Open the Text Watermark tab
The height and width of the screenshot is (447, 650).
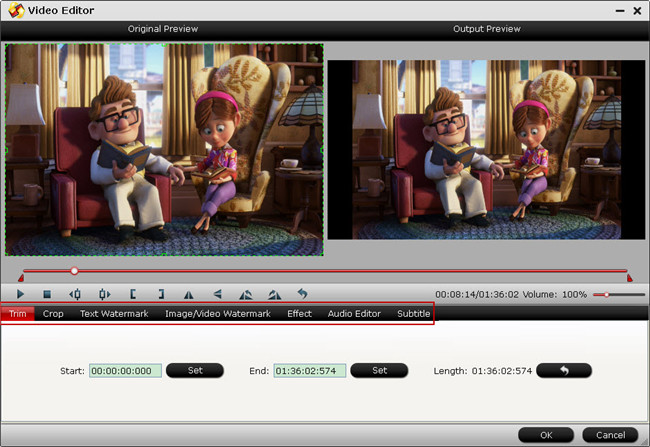[x=114, y=313]
